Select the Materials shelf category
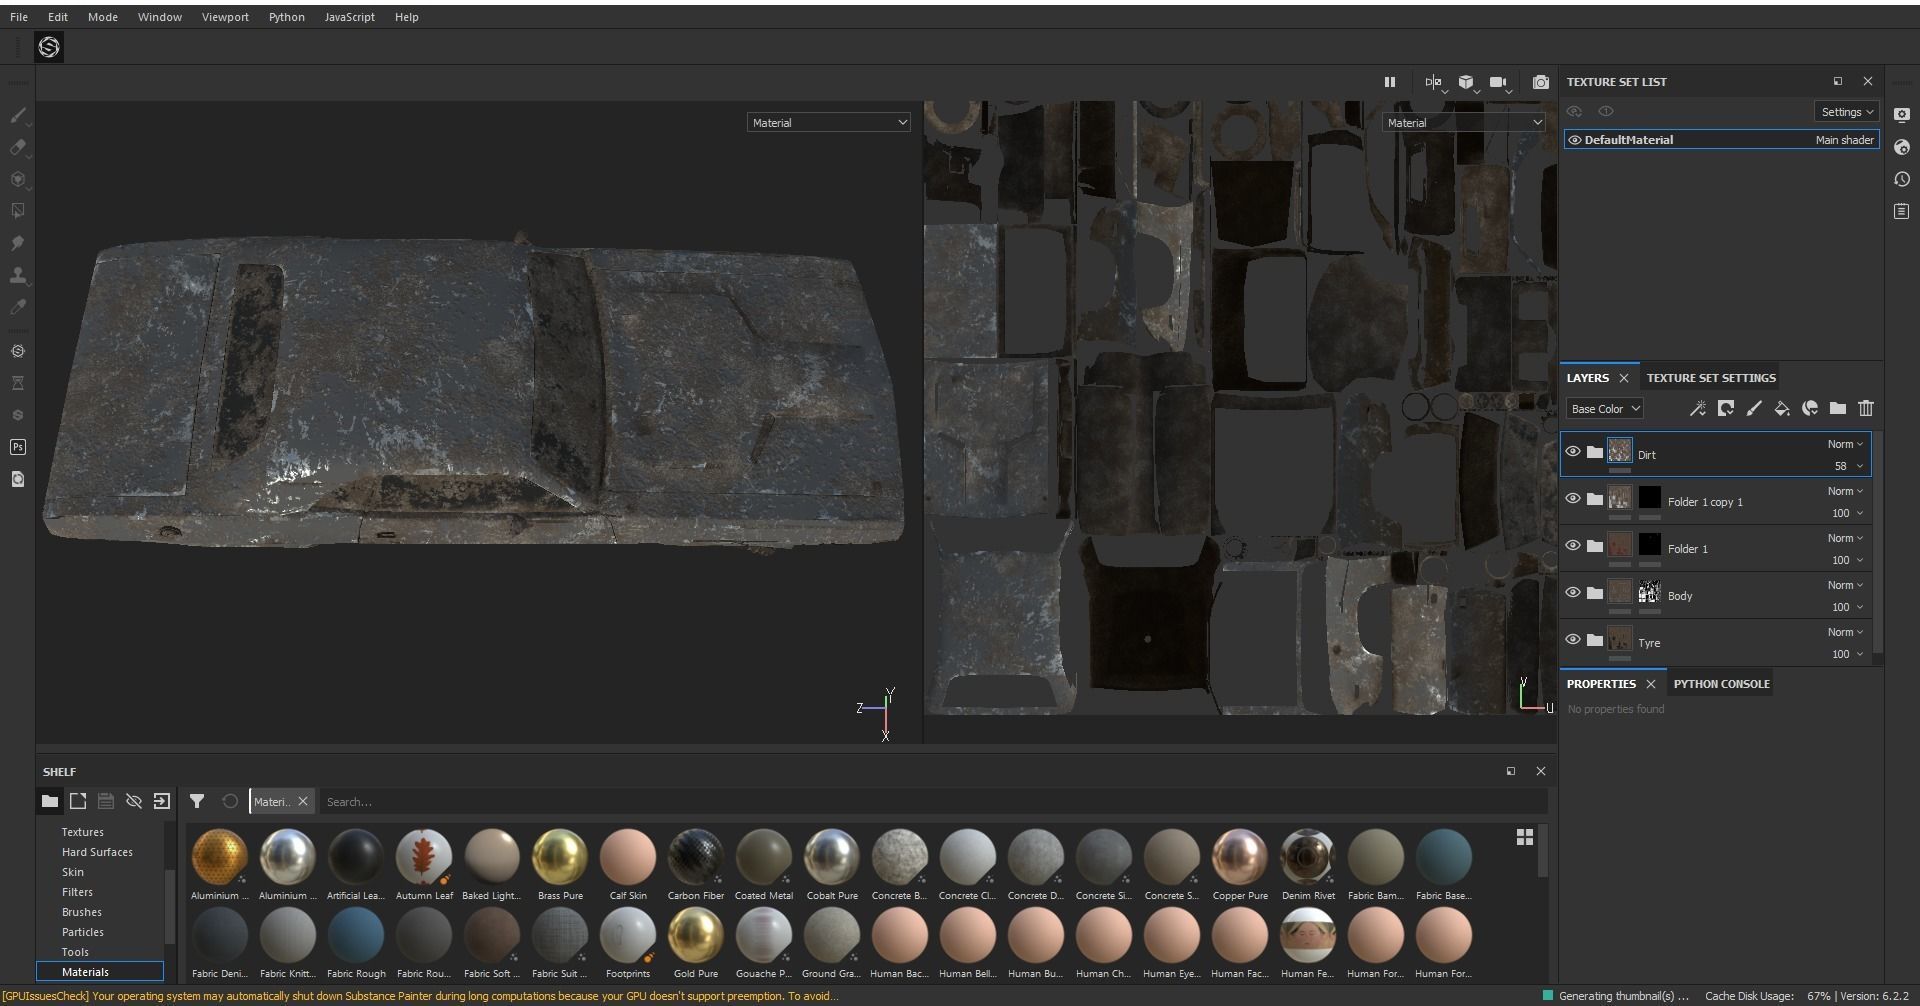Screen dimensions: 1920x1006 (x=100, y=972)
